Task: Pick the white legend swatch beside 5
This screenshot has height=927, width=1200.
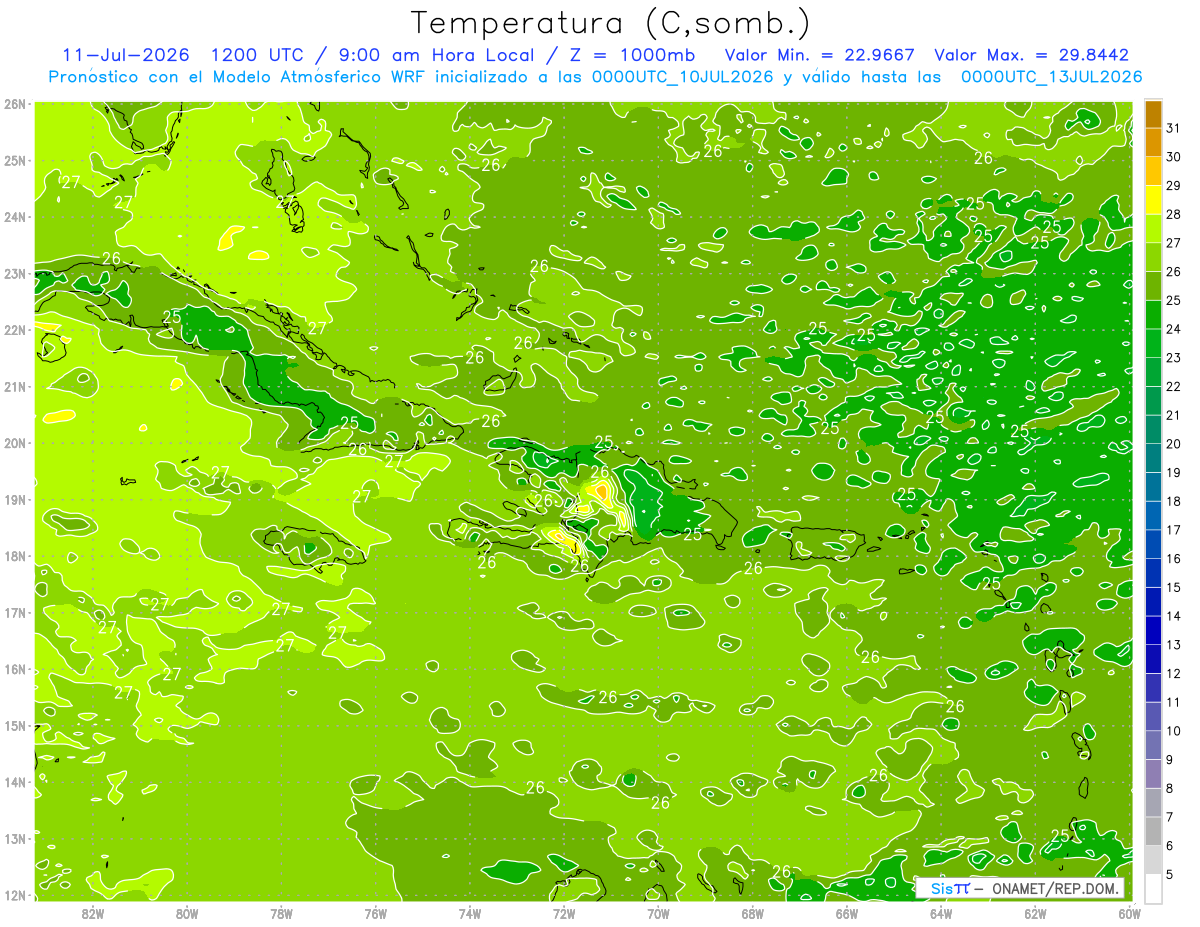Action: pyautogui.click(x=1153, y=888)
